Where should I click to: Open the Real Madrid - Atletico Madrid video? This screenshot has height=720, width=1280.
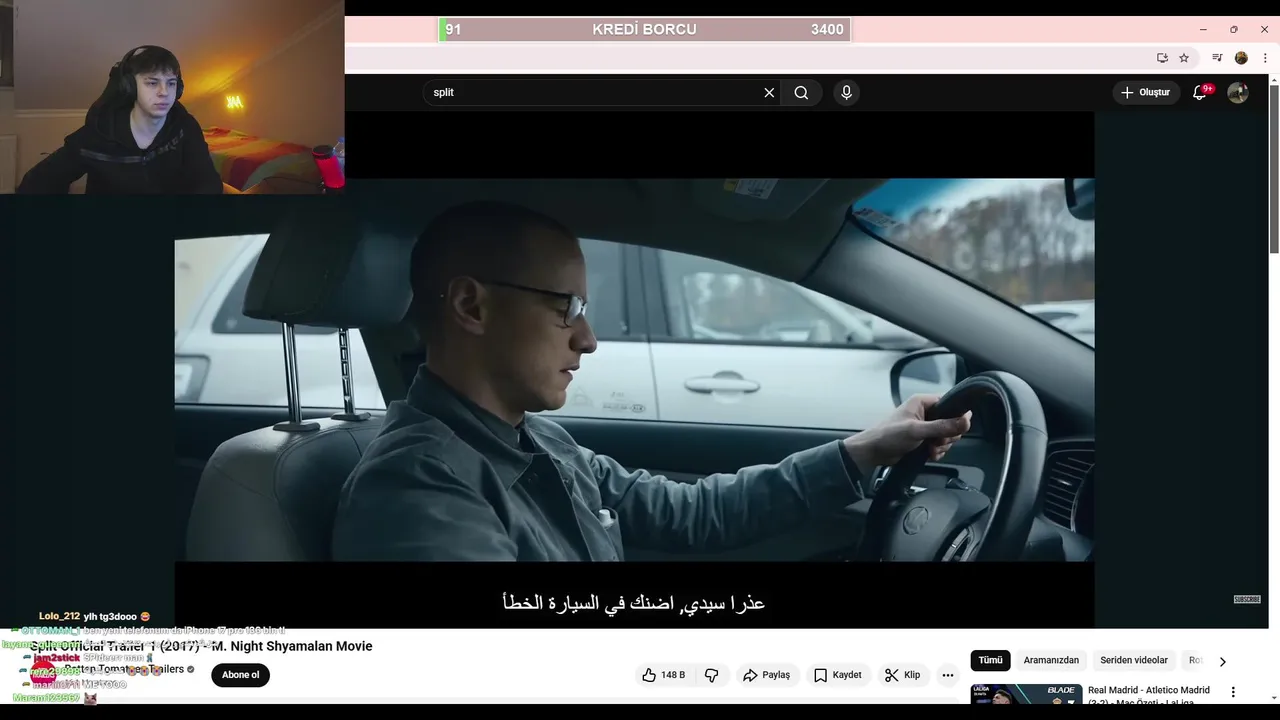coord(1149,696)
